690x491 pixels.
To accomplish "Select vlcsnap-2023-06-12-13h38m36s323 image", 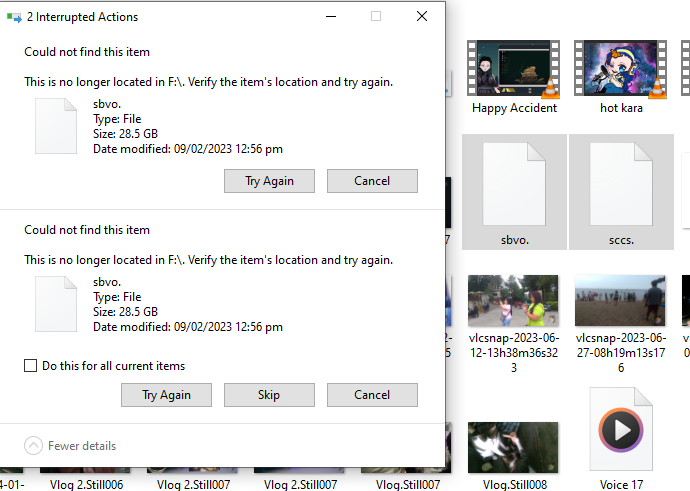I will pos(513,301).
